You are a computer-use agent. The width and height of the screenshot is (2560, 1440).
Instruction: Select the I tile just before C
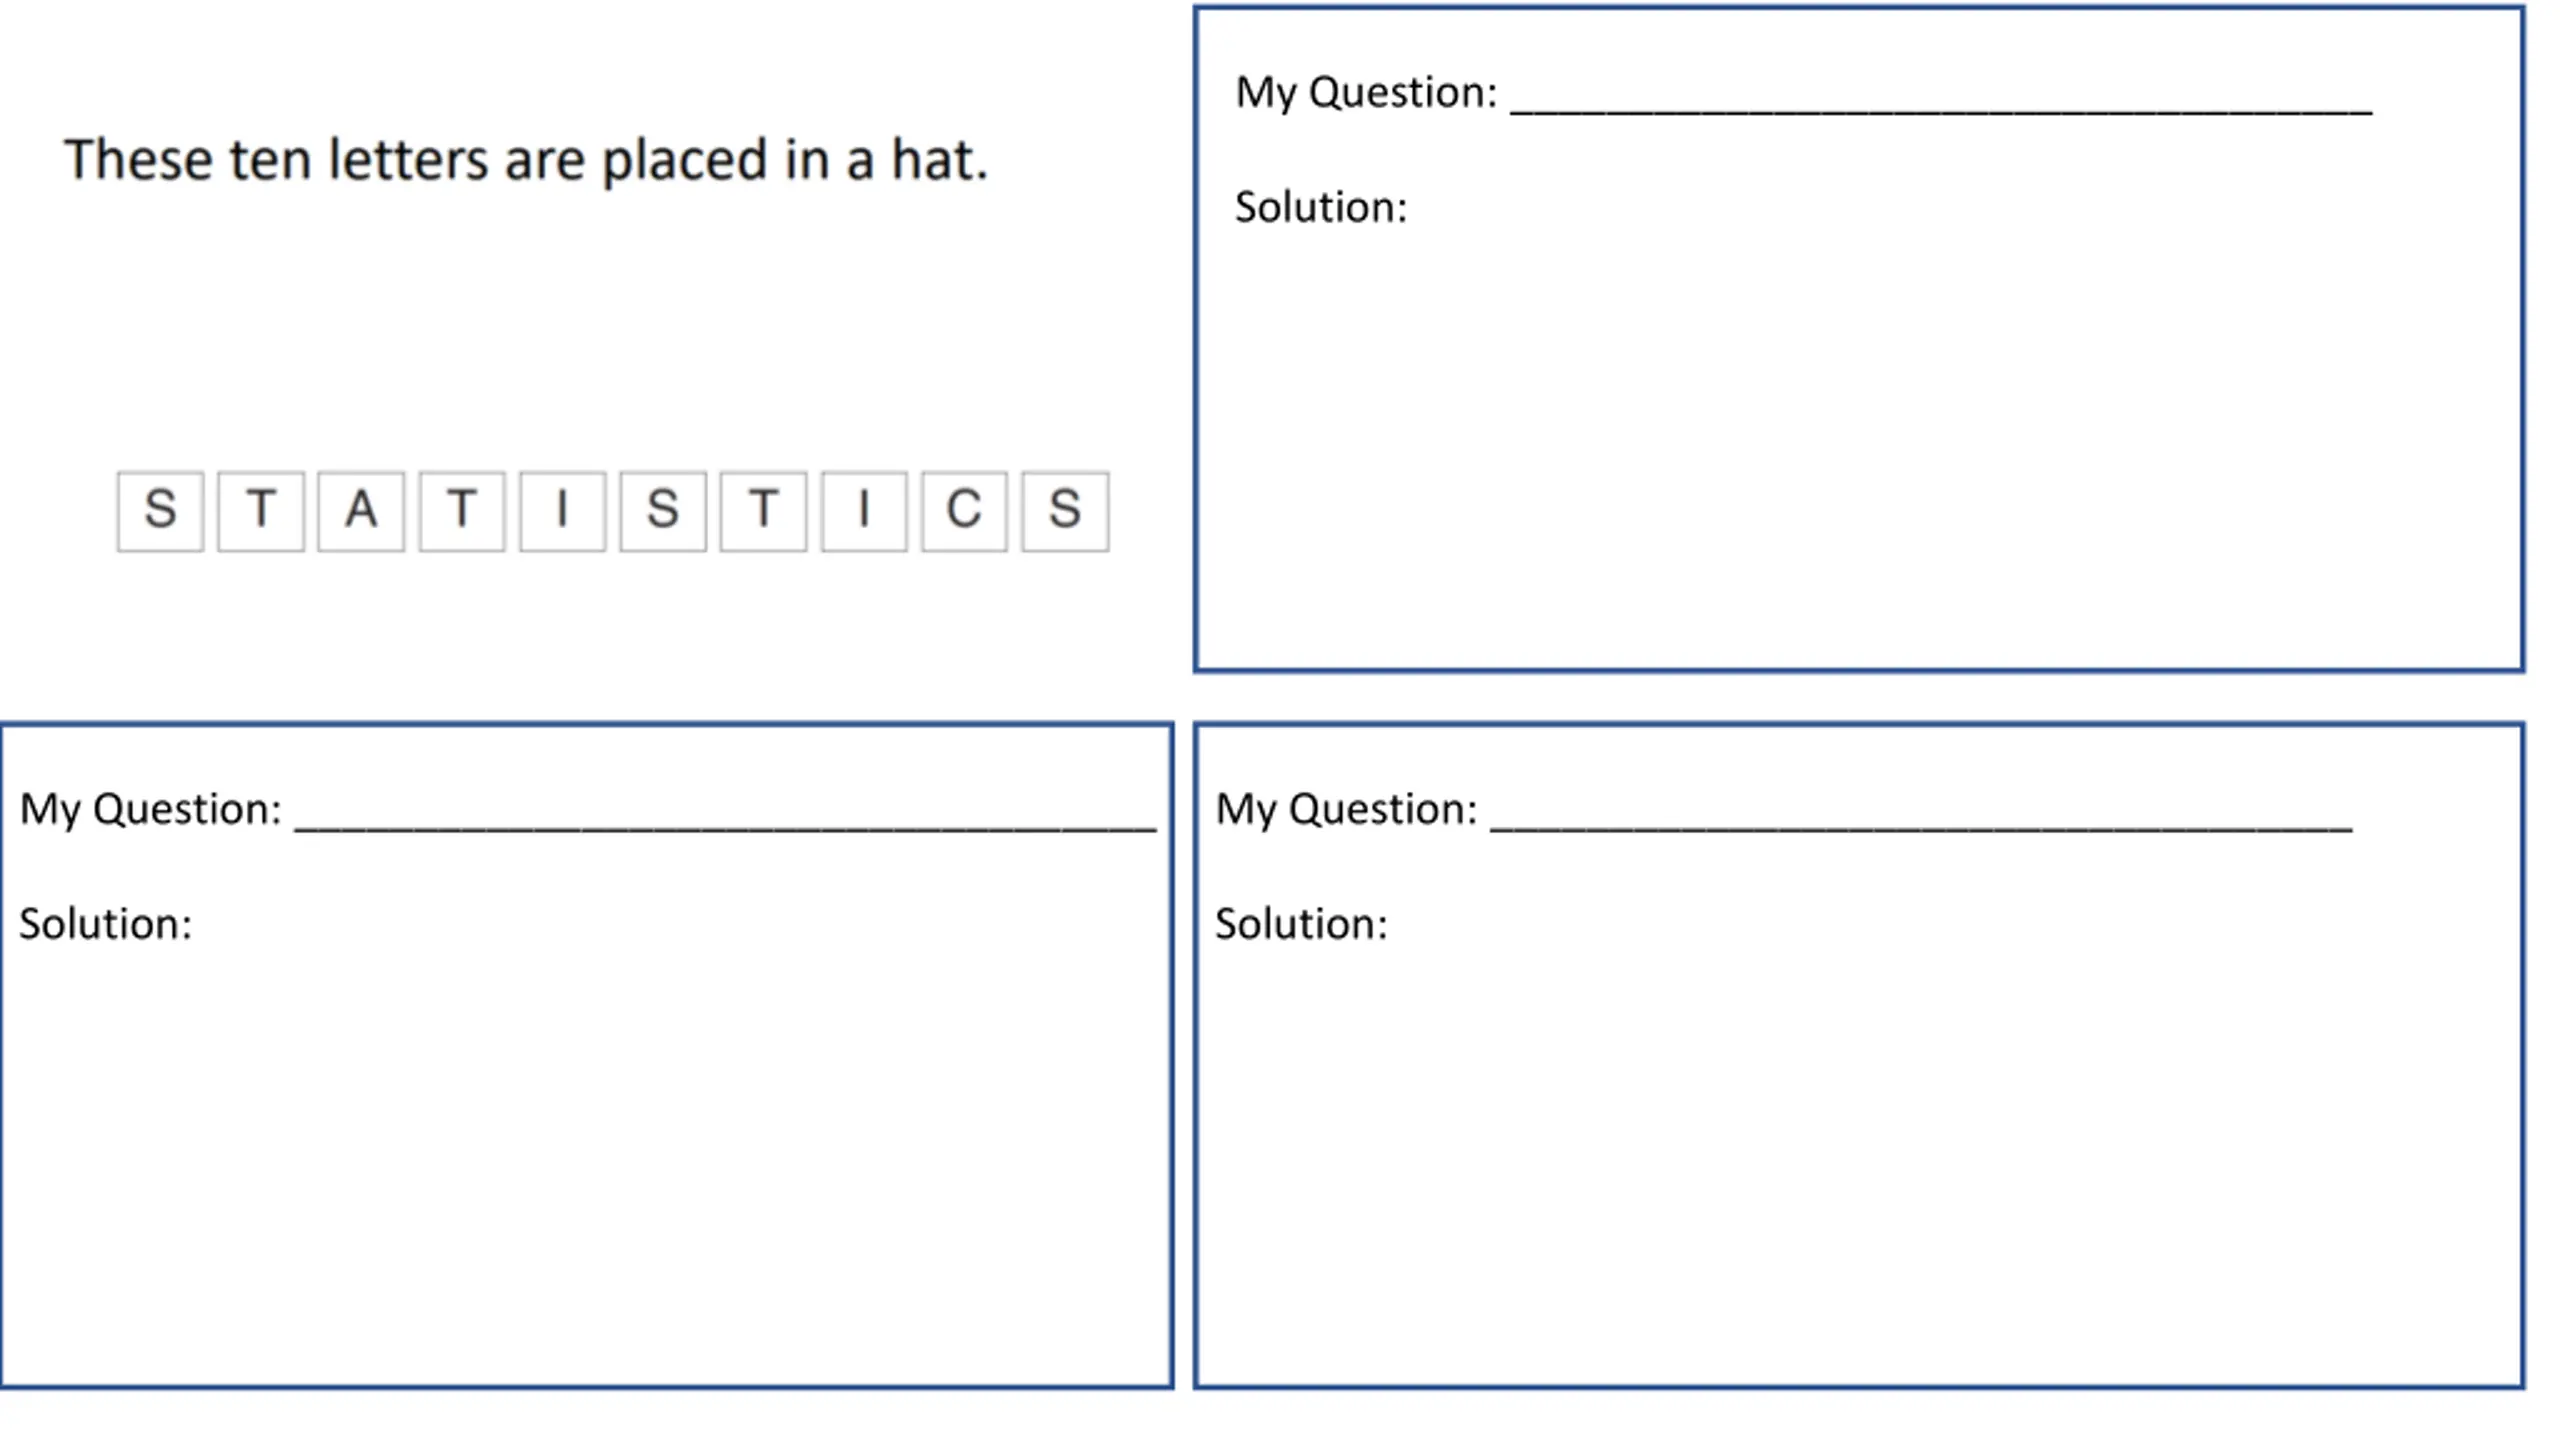click(864, 511)
